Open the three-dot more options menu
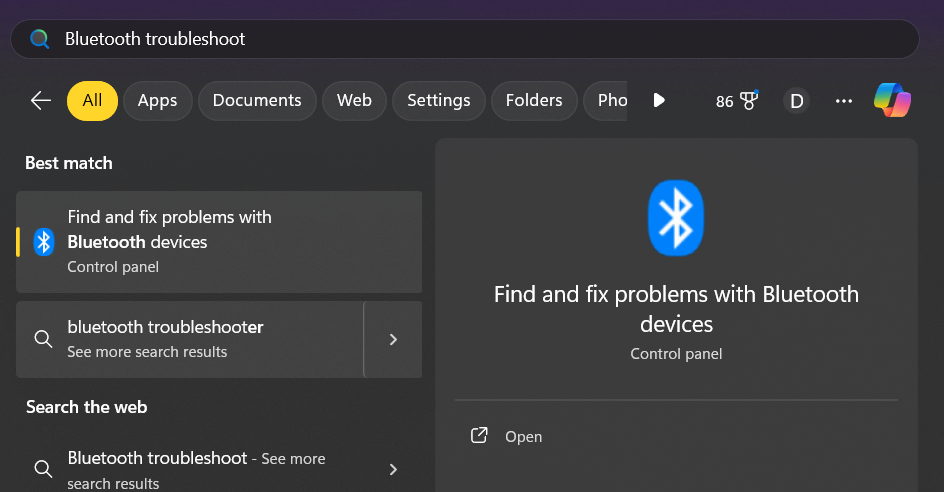 coord(843,101)
